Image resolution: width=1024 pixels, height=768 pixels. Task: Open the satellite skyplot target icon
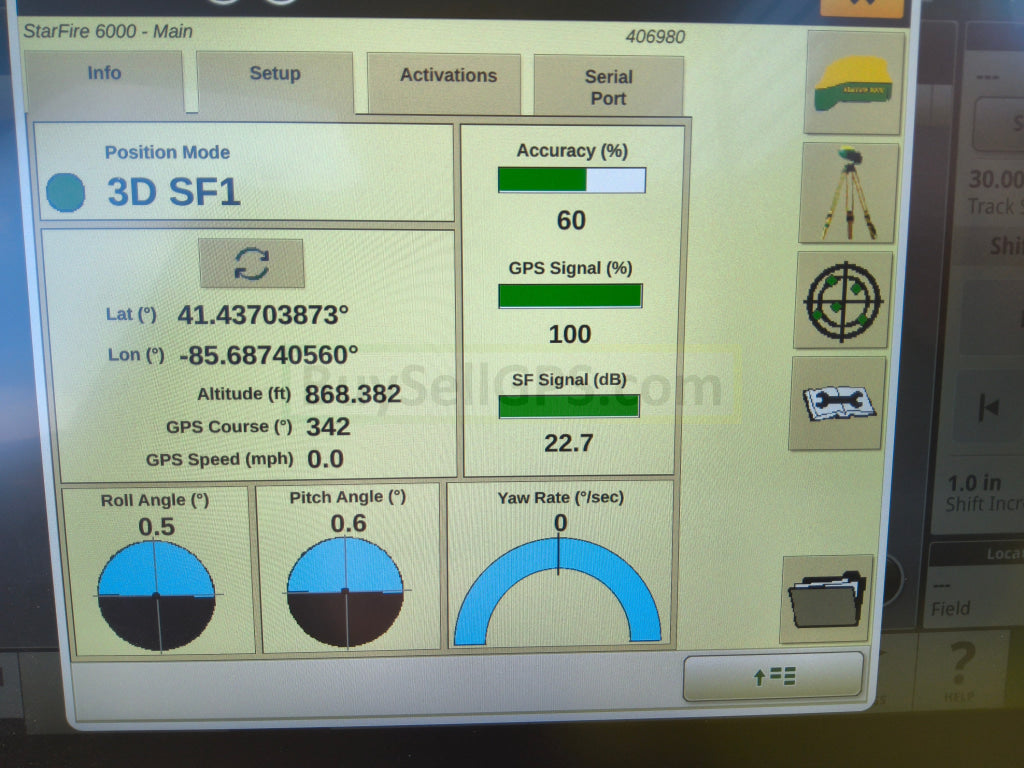842,301
